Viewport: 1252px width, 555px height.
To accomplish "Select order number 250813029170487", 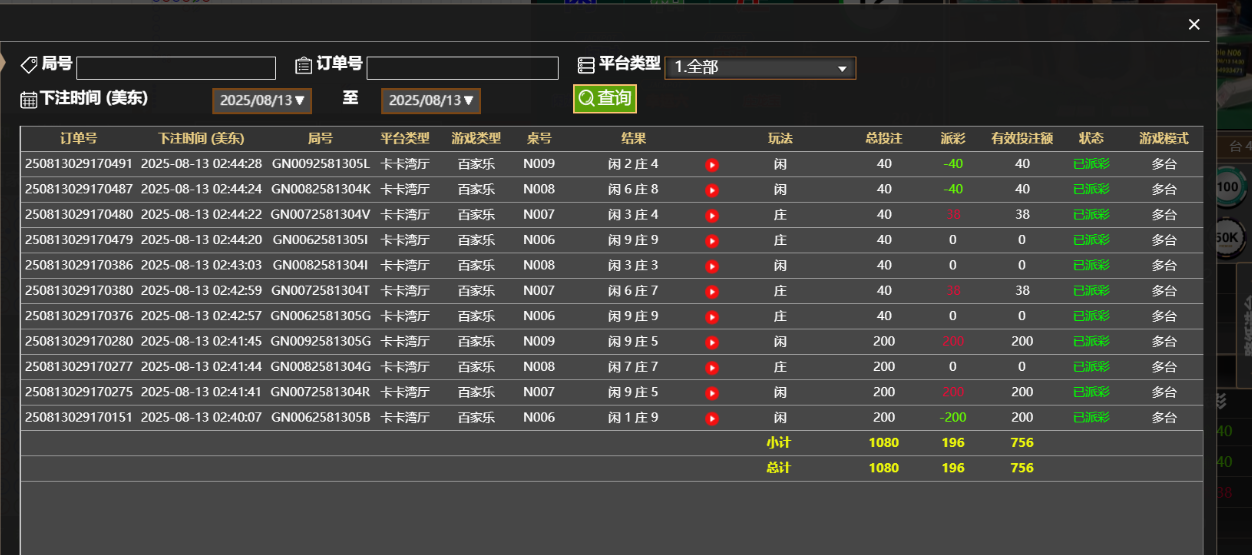I will (78, 189).
